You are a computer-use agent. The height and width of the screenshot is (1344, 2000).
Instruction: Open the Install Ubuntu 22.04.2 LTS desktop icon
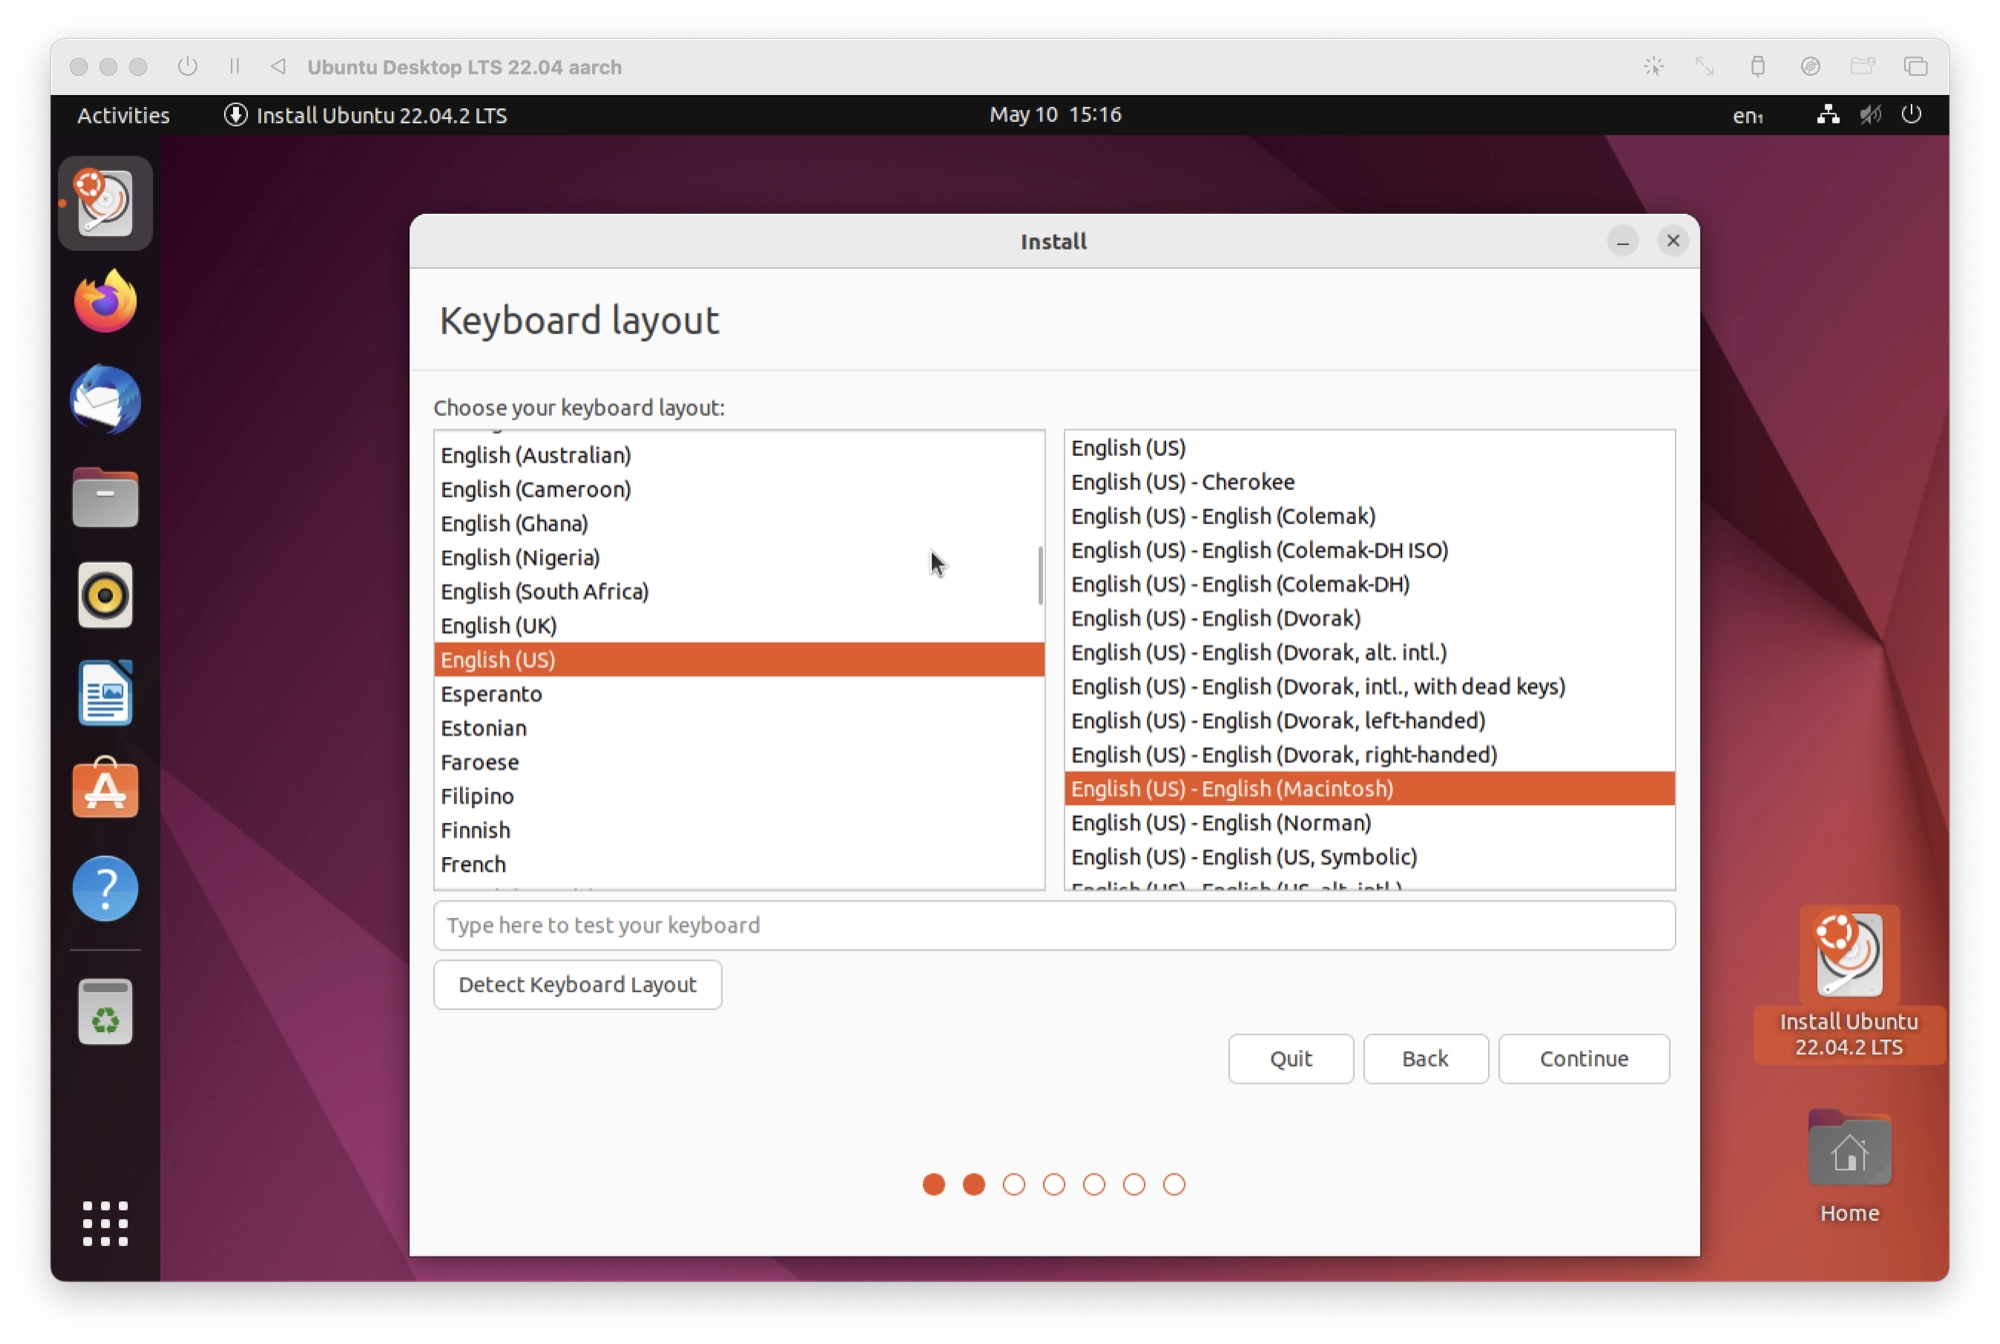point(1849,984)
